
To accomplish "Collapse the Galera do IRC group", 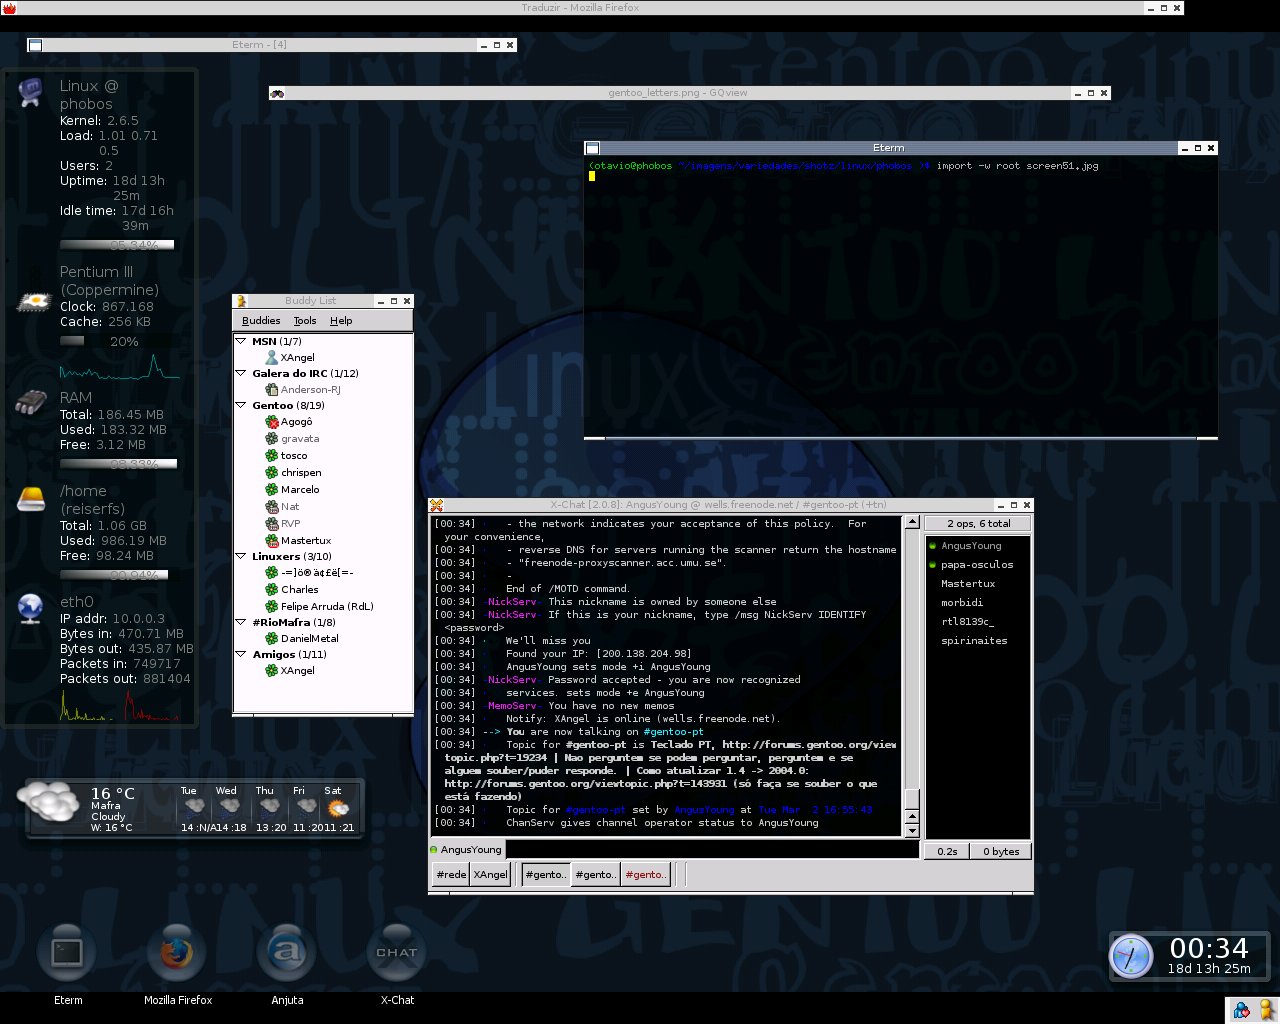I will [x=241, y=373].
